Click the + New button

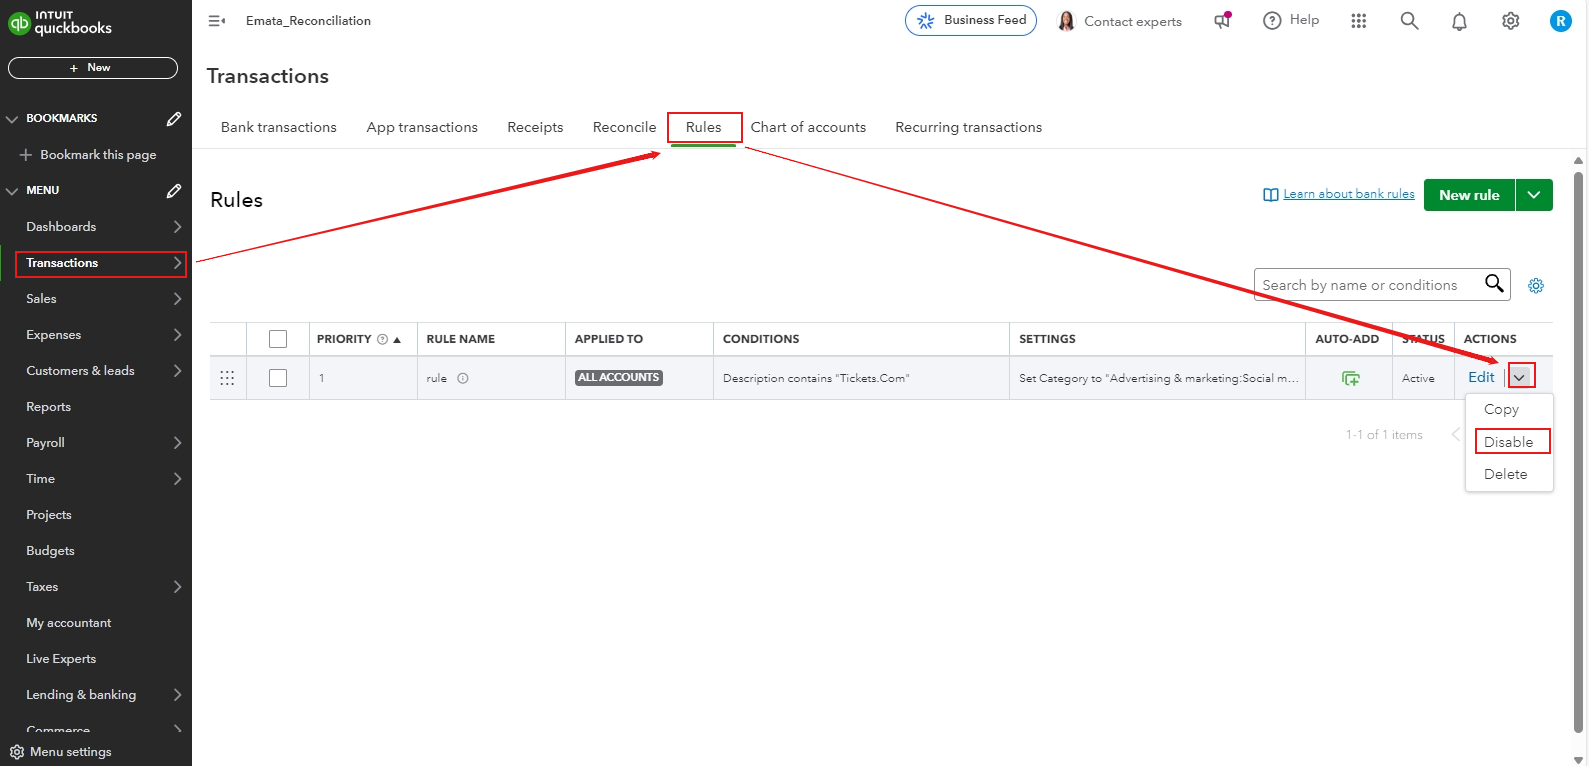point(93,68)
